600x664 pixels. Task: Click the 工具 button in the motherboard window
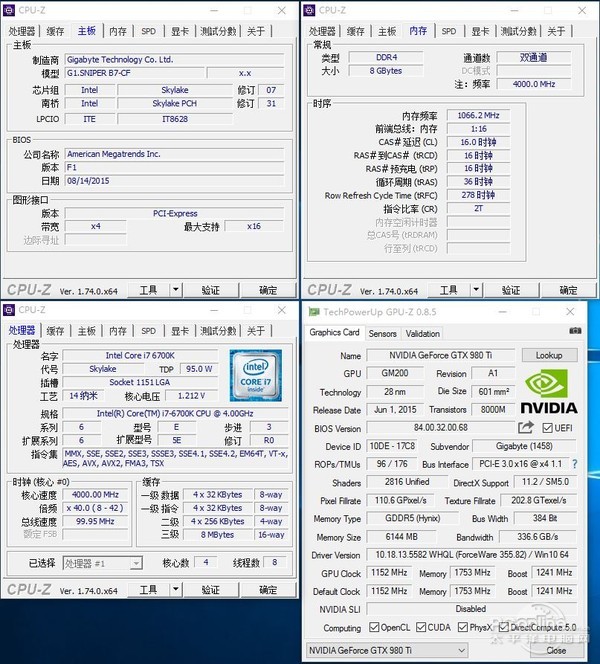coord(148,290)
